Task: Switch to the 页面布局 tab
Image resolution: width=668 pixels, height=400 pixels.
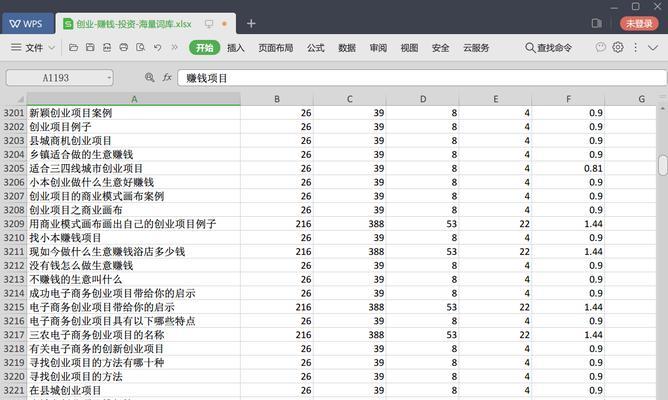Action: pos(276,48)
